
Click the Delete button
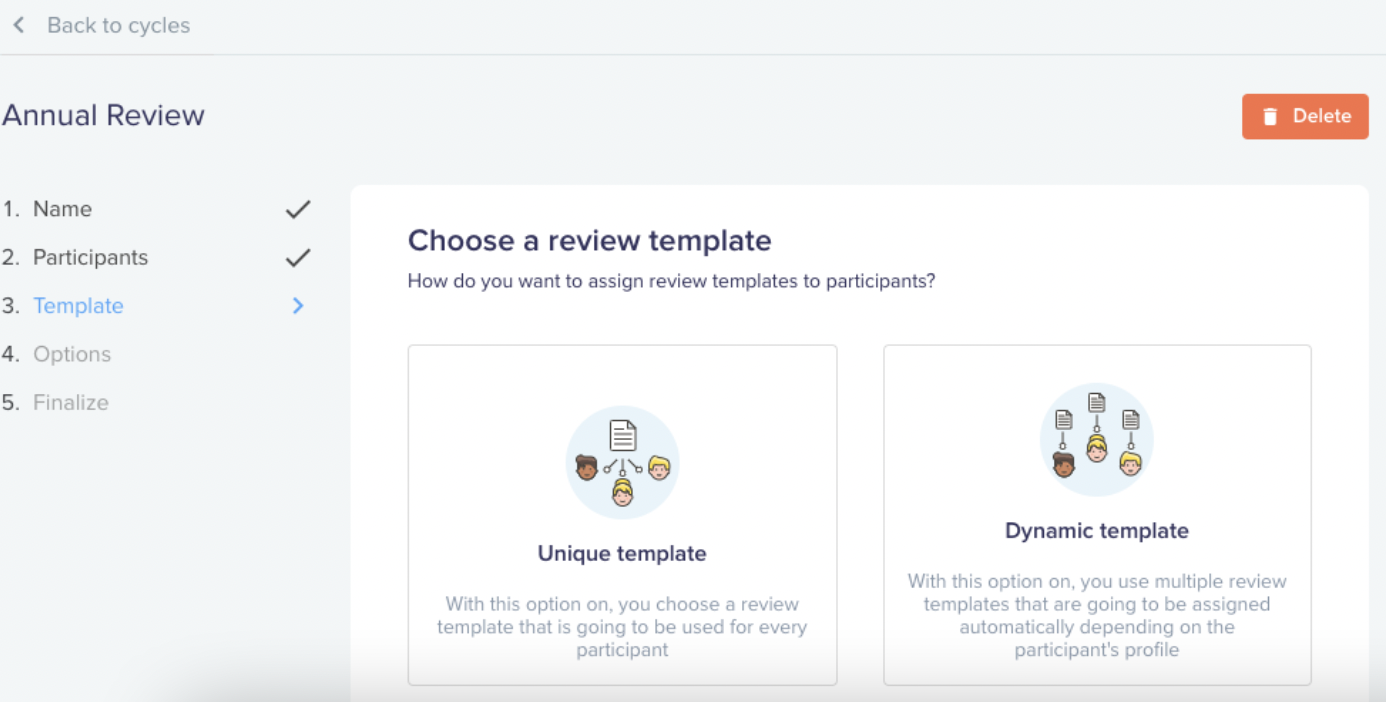pos(1305,116)
